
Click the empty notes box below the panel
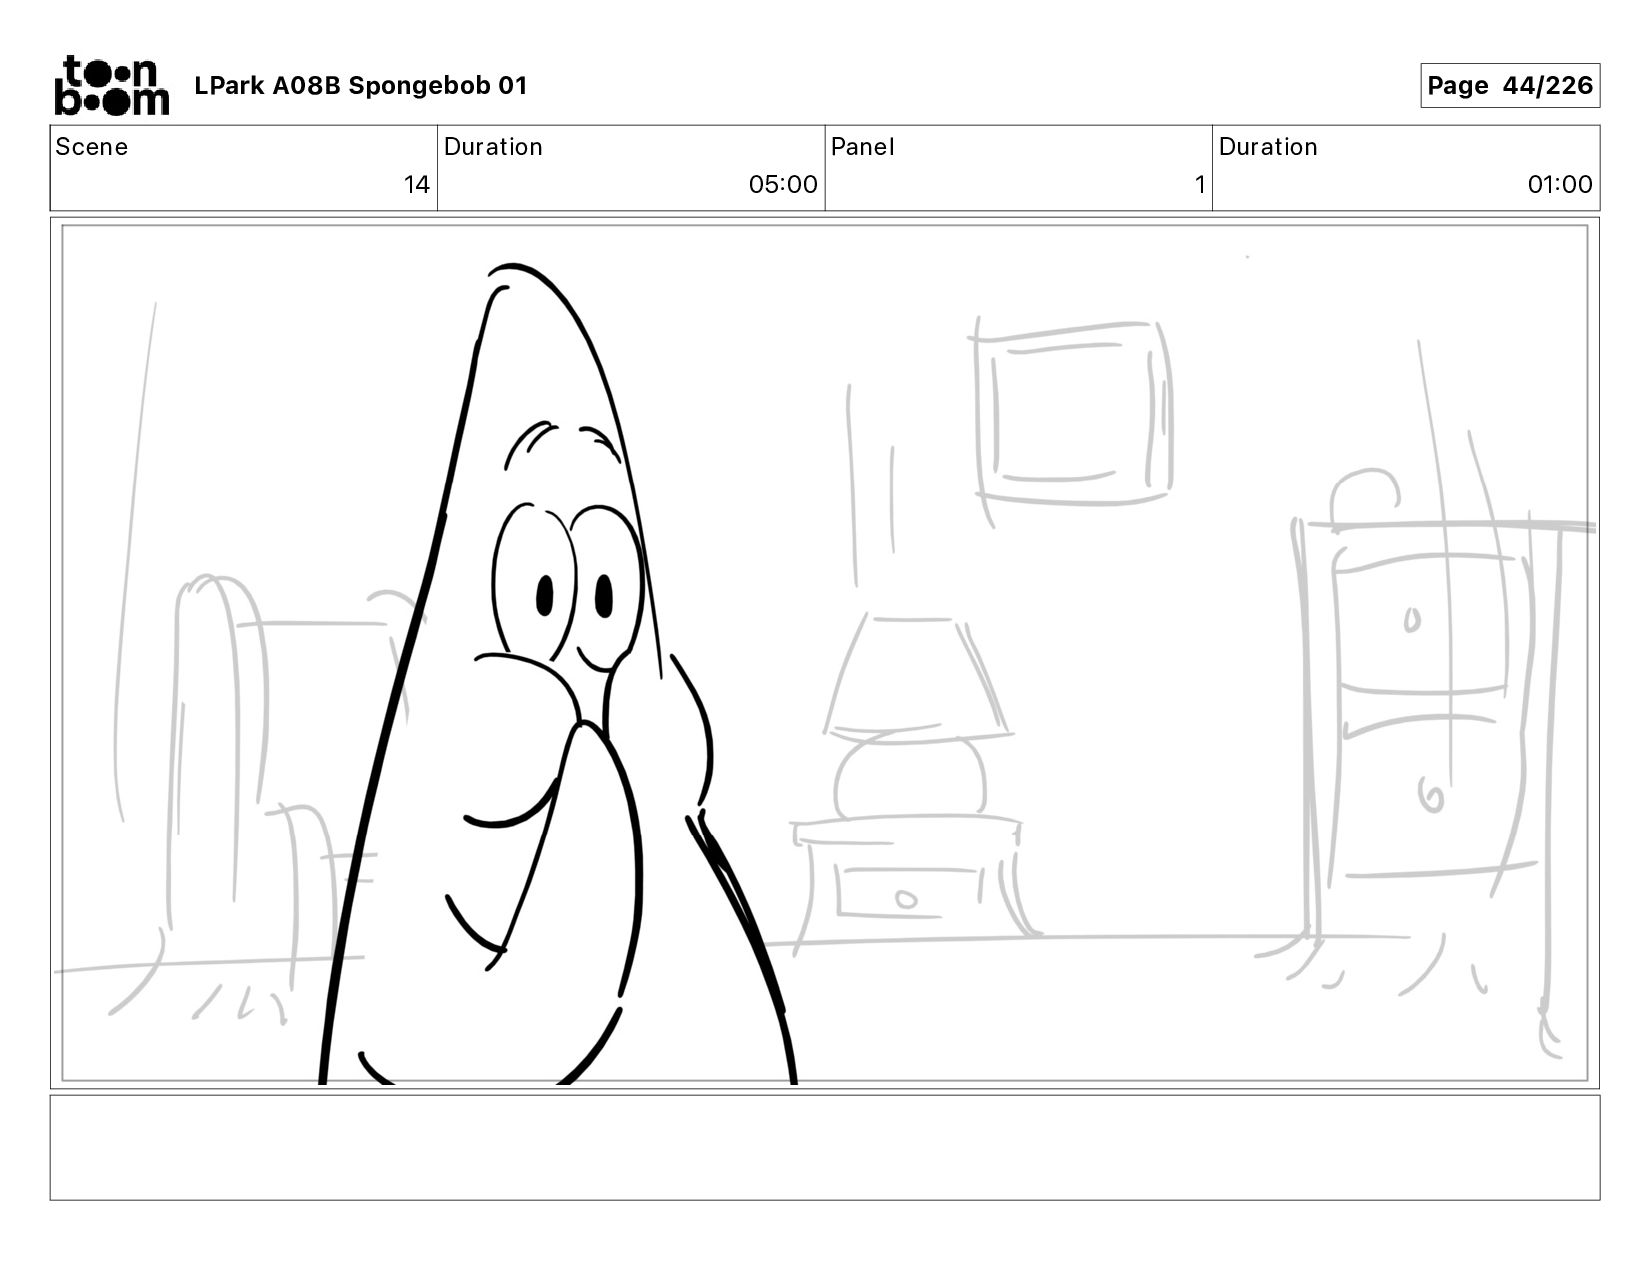point(824,1147)
